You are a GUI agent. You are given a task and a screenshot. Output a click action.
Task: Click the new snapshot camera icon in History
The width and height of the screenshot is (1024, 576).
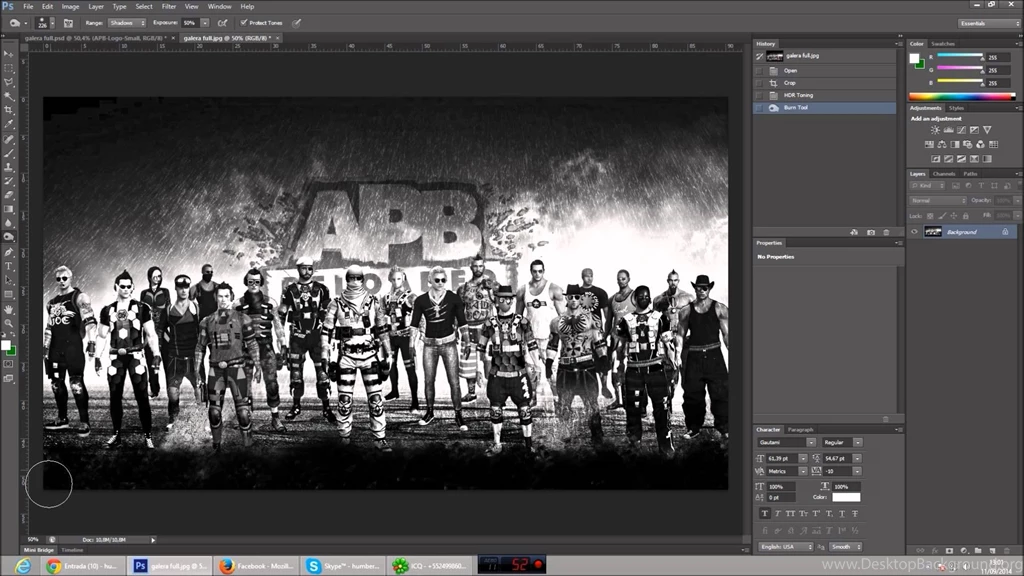870,232
